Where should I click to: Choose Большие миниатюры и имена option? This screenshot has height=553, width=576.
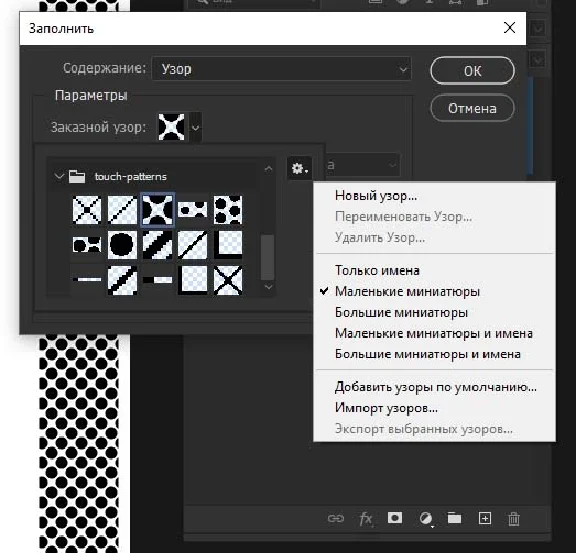434,354
